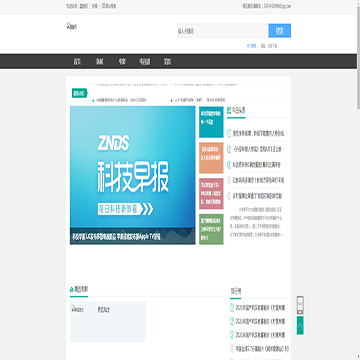The width and height of the screenshot is (360, 360).
Task: Click the green back-to-top arrow button
Action: point(300,326)
